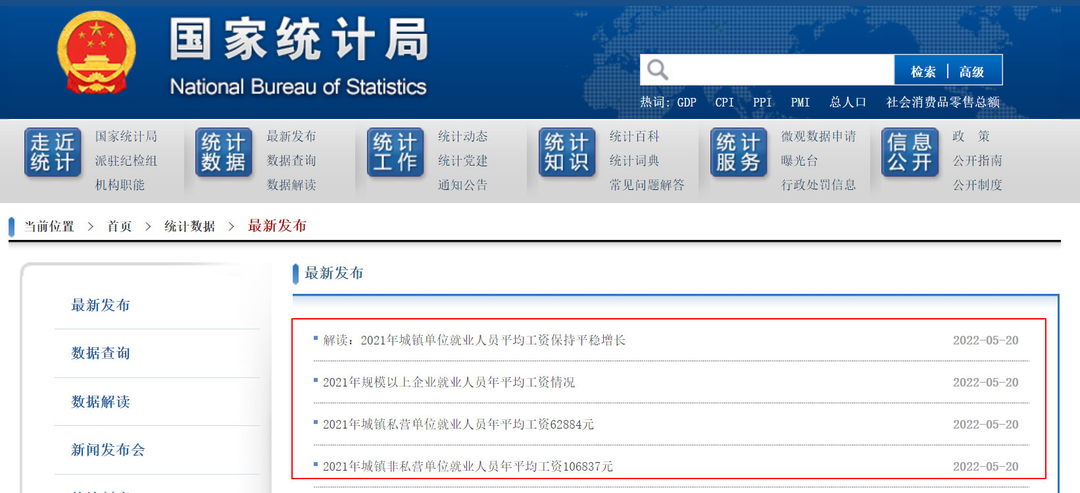Open the 统计知识 navigation tile
This screenshot has width=1080, height=493.
[566, 153]
